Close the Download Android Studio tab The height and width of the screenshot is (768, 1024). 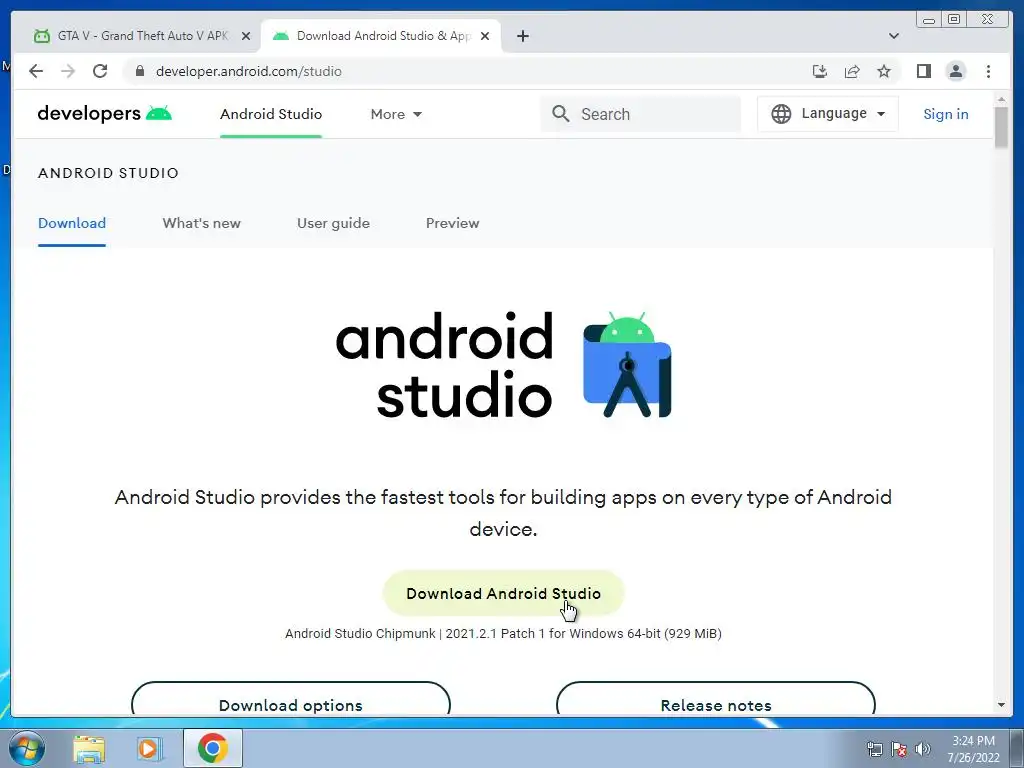coord(485,36)
